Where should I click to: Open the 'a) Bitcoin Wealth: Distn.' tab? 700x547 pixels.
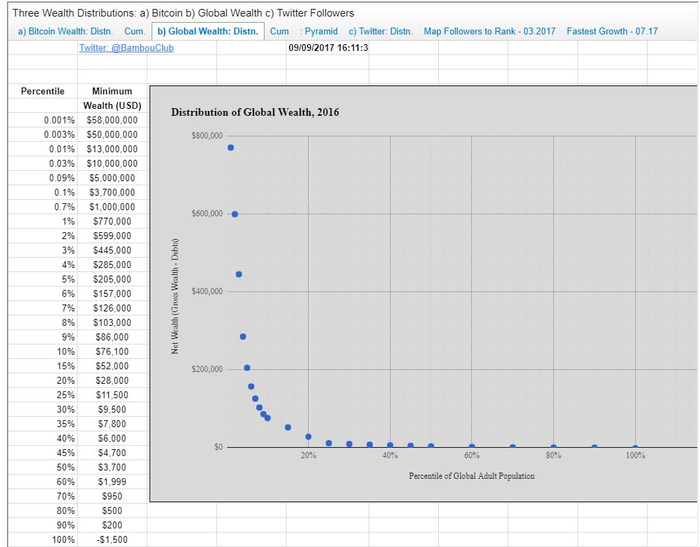(x=67, y=31)
